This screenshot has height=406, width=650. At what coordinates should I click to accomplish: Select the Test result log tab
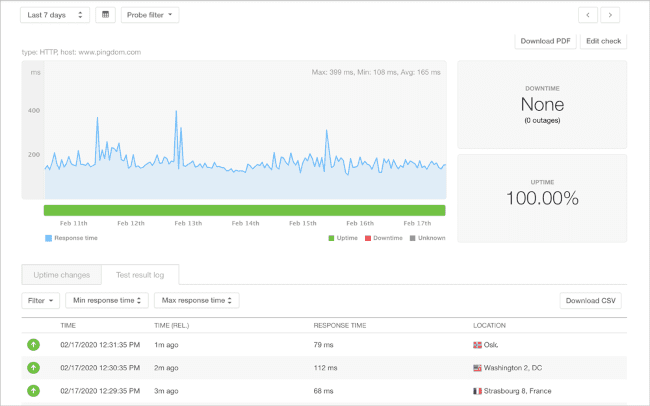pos(140,275)
